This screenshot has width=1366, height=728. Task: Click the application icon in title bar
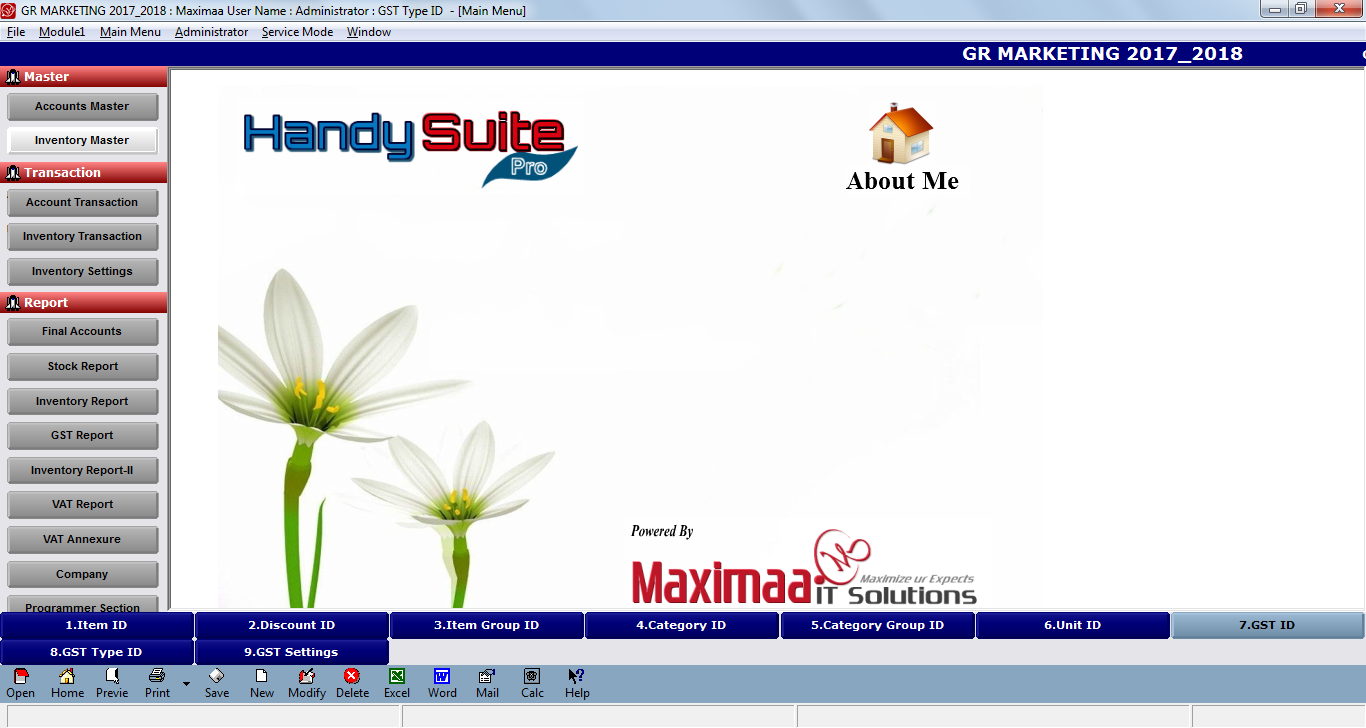(10, 10)
